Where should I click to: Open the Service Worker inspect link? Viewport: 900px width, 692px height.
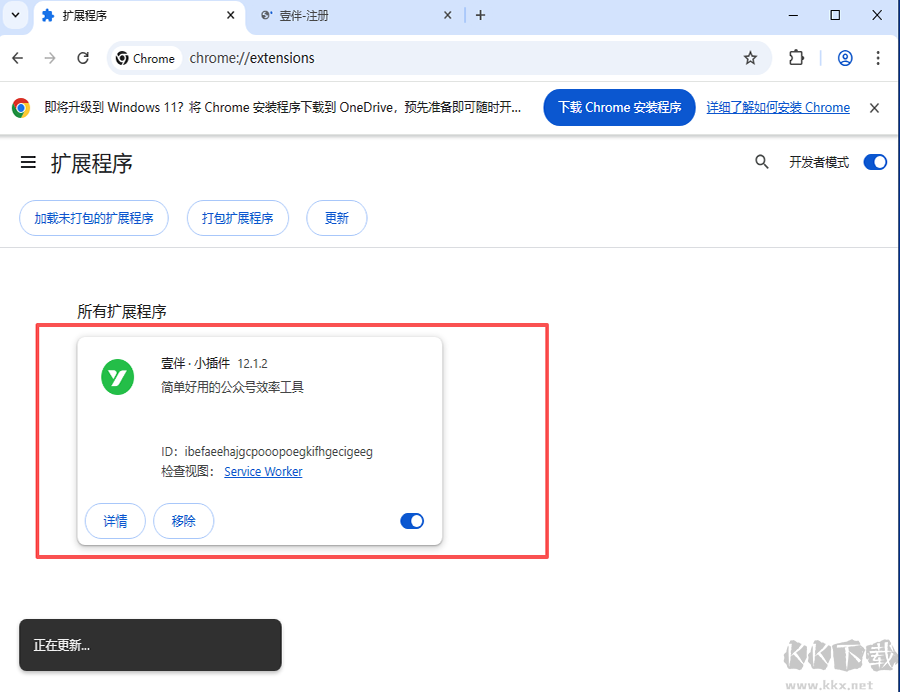tap(263, 472)
